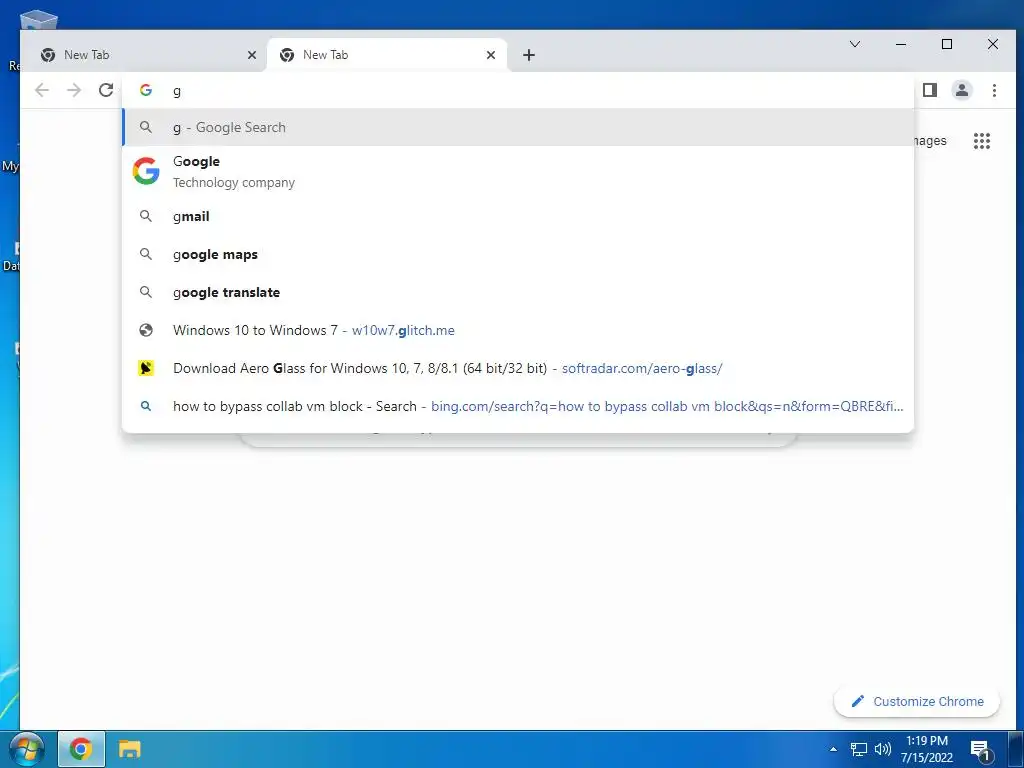Open the Google apps grid
This screenshot has height=768, width=1024.
(x=982, y=141)
